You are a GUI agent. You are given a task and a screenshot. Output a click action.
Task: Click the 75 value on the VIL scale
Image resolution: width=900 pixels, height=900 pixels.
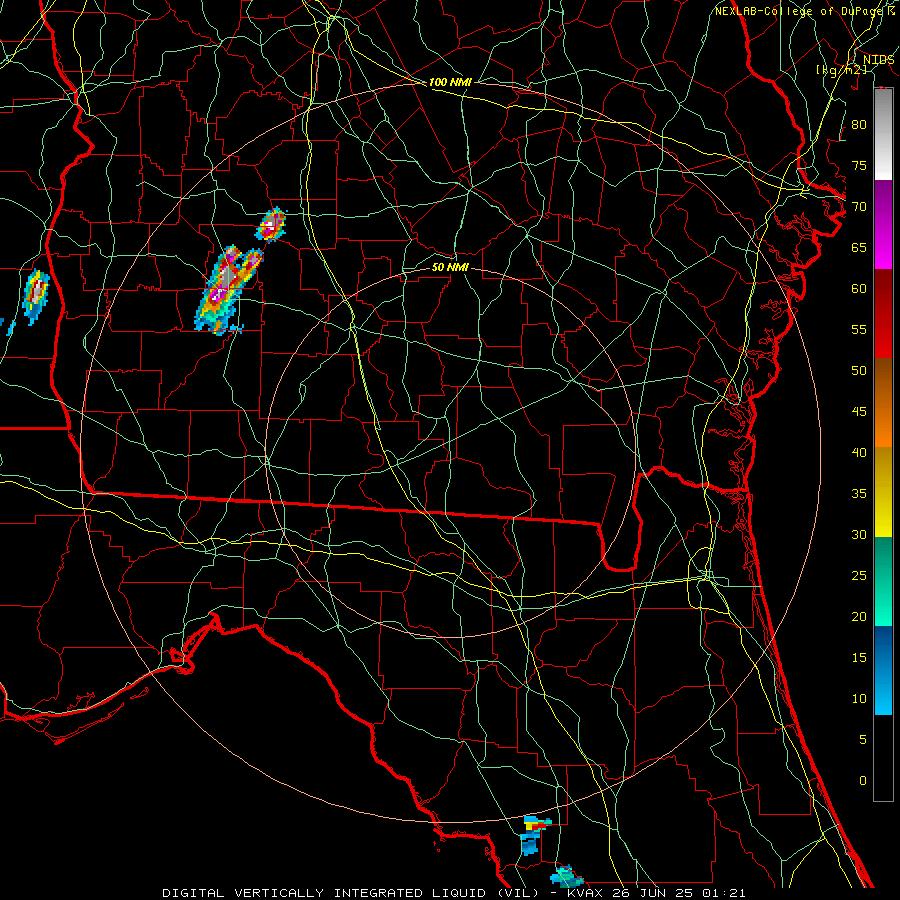point(859,165)
